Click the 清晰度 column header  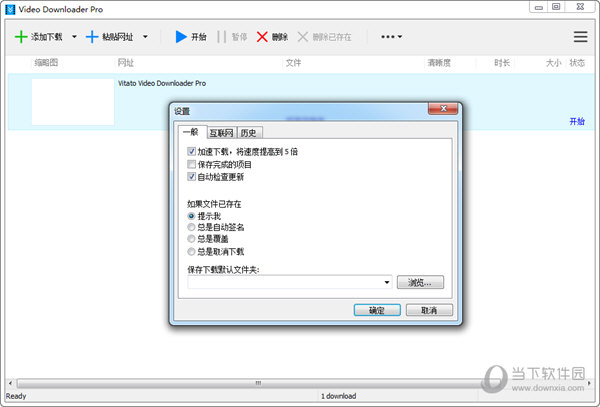pos(439,63)
